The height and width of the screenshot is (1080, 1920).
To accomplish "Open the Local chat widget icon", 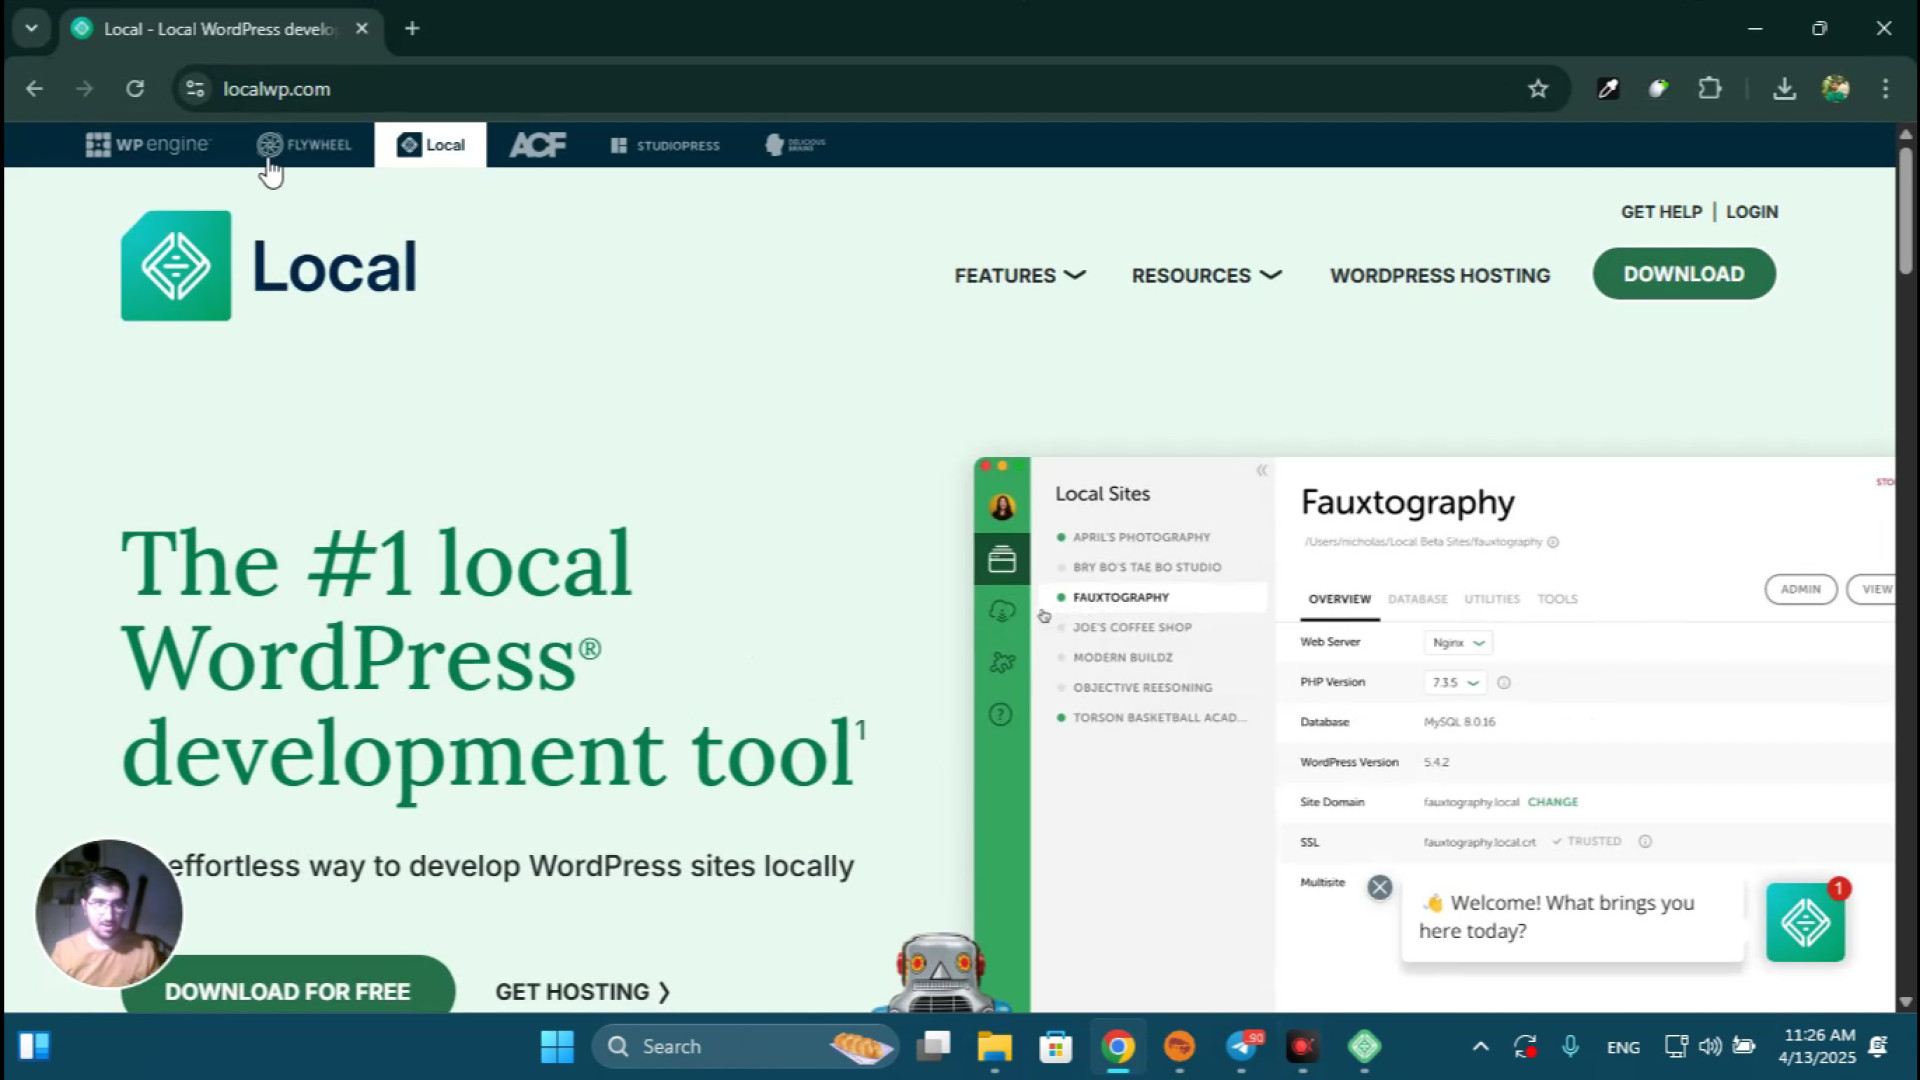I will (x=1805, y=922).
